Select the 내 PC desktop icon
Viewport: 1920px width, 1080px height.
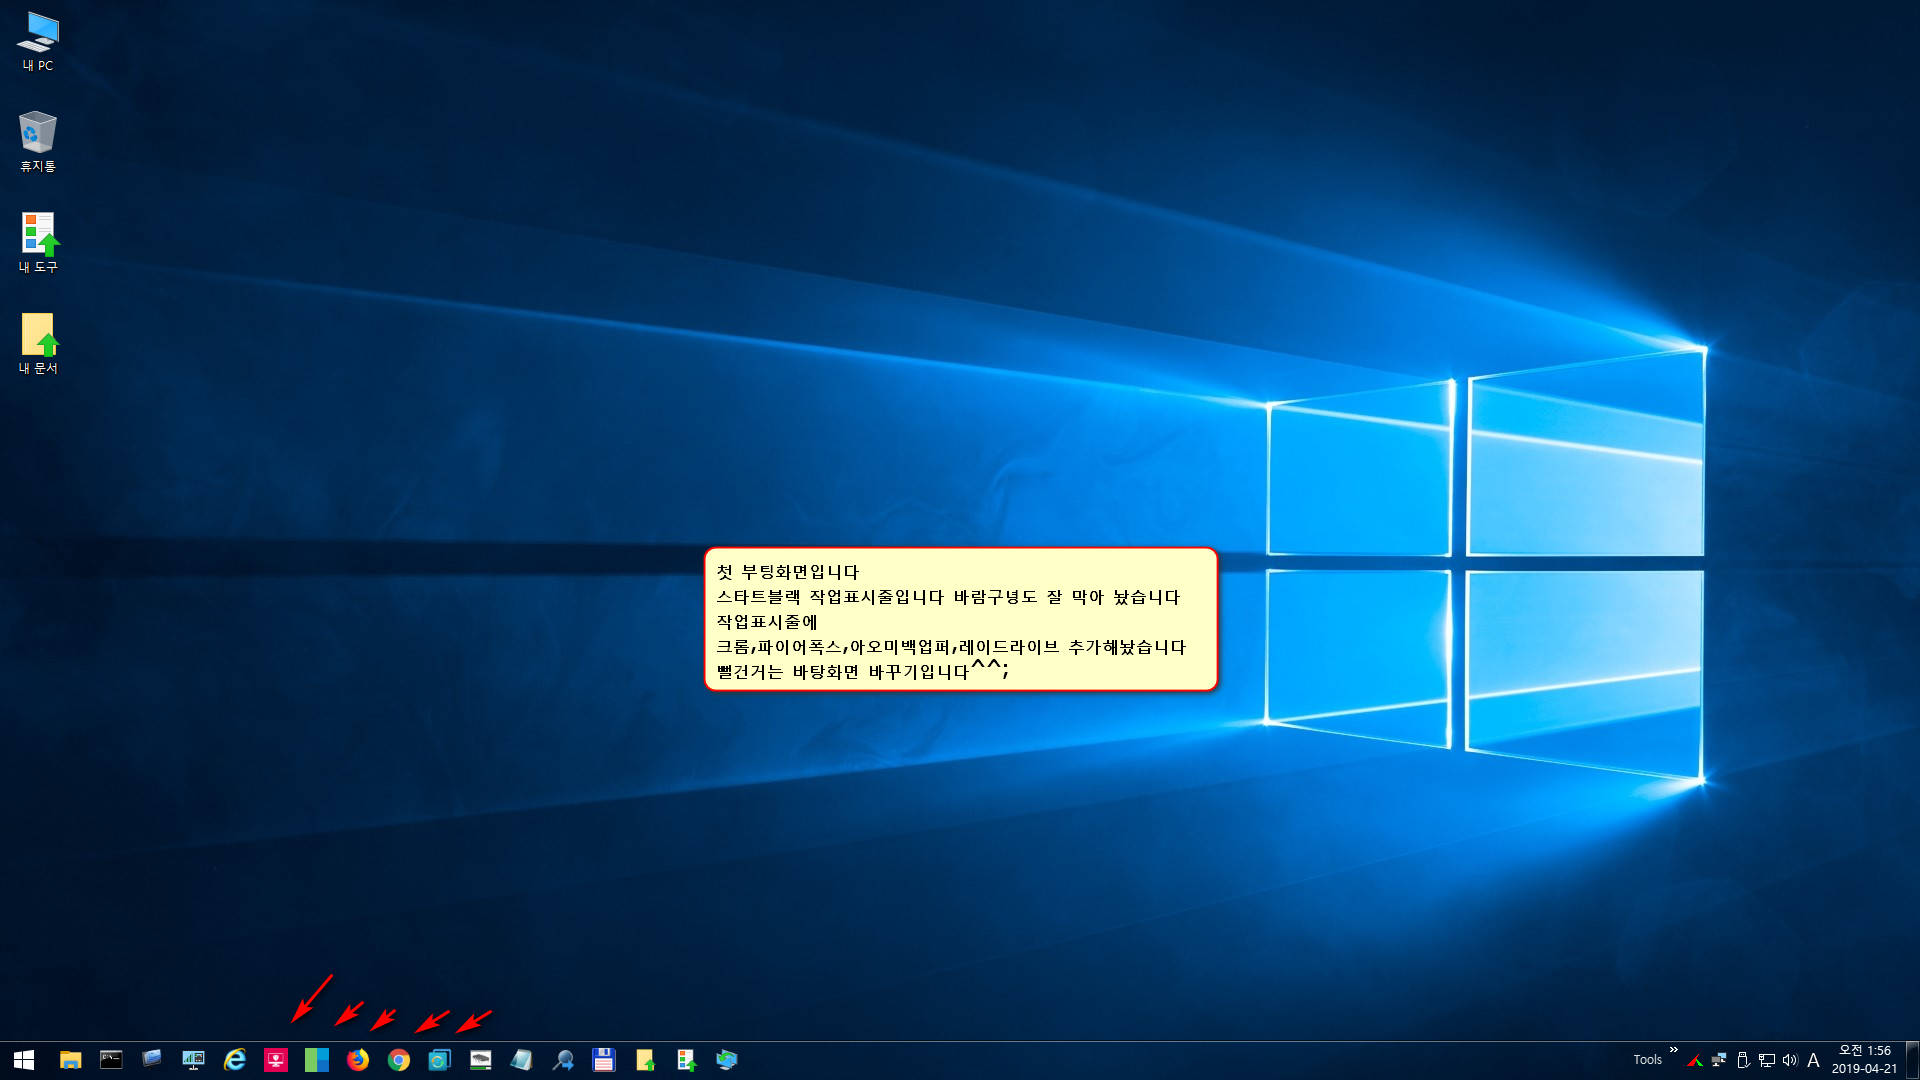38,42
